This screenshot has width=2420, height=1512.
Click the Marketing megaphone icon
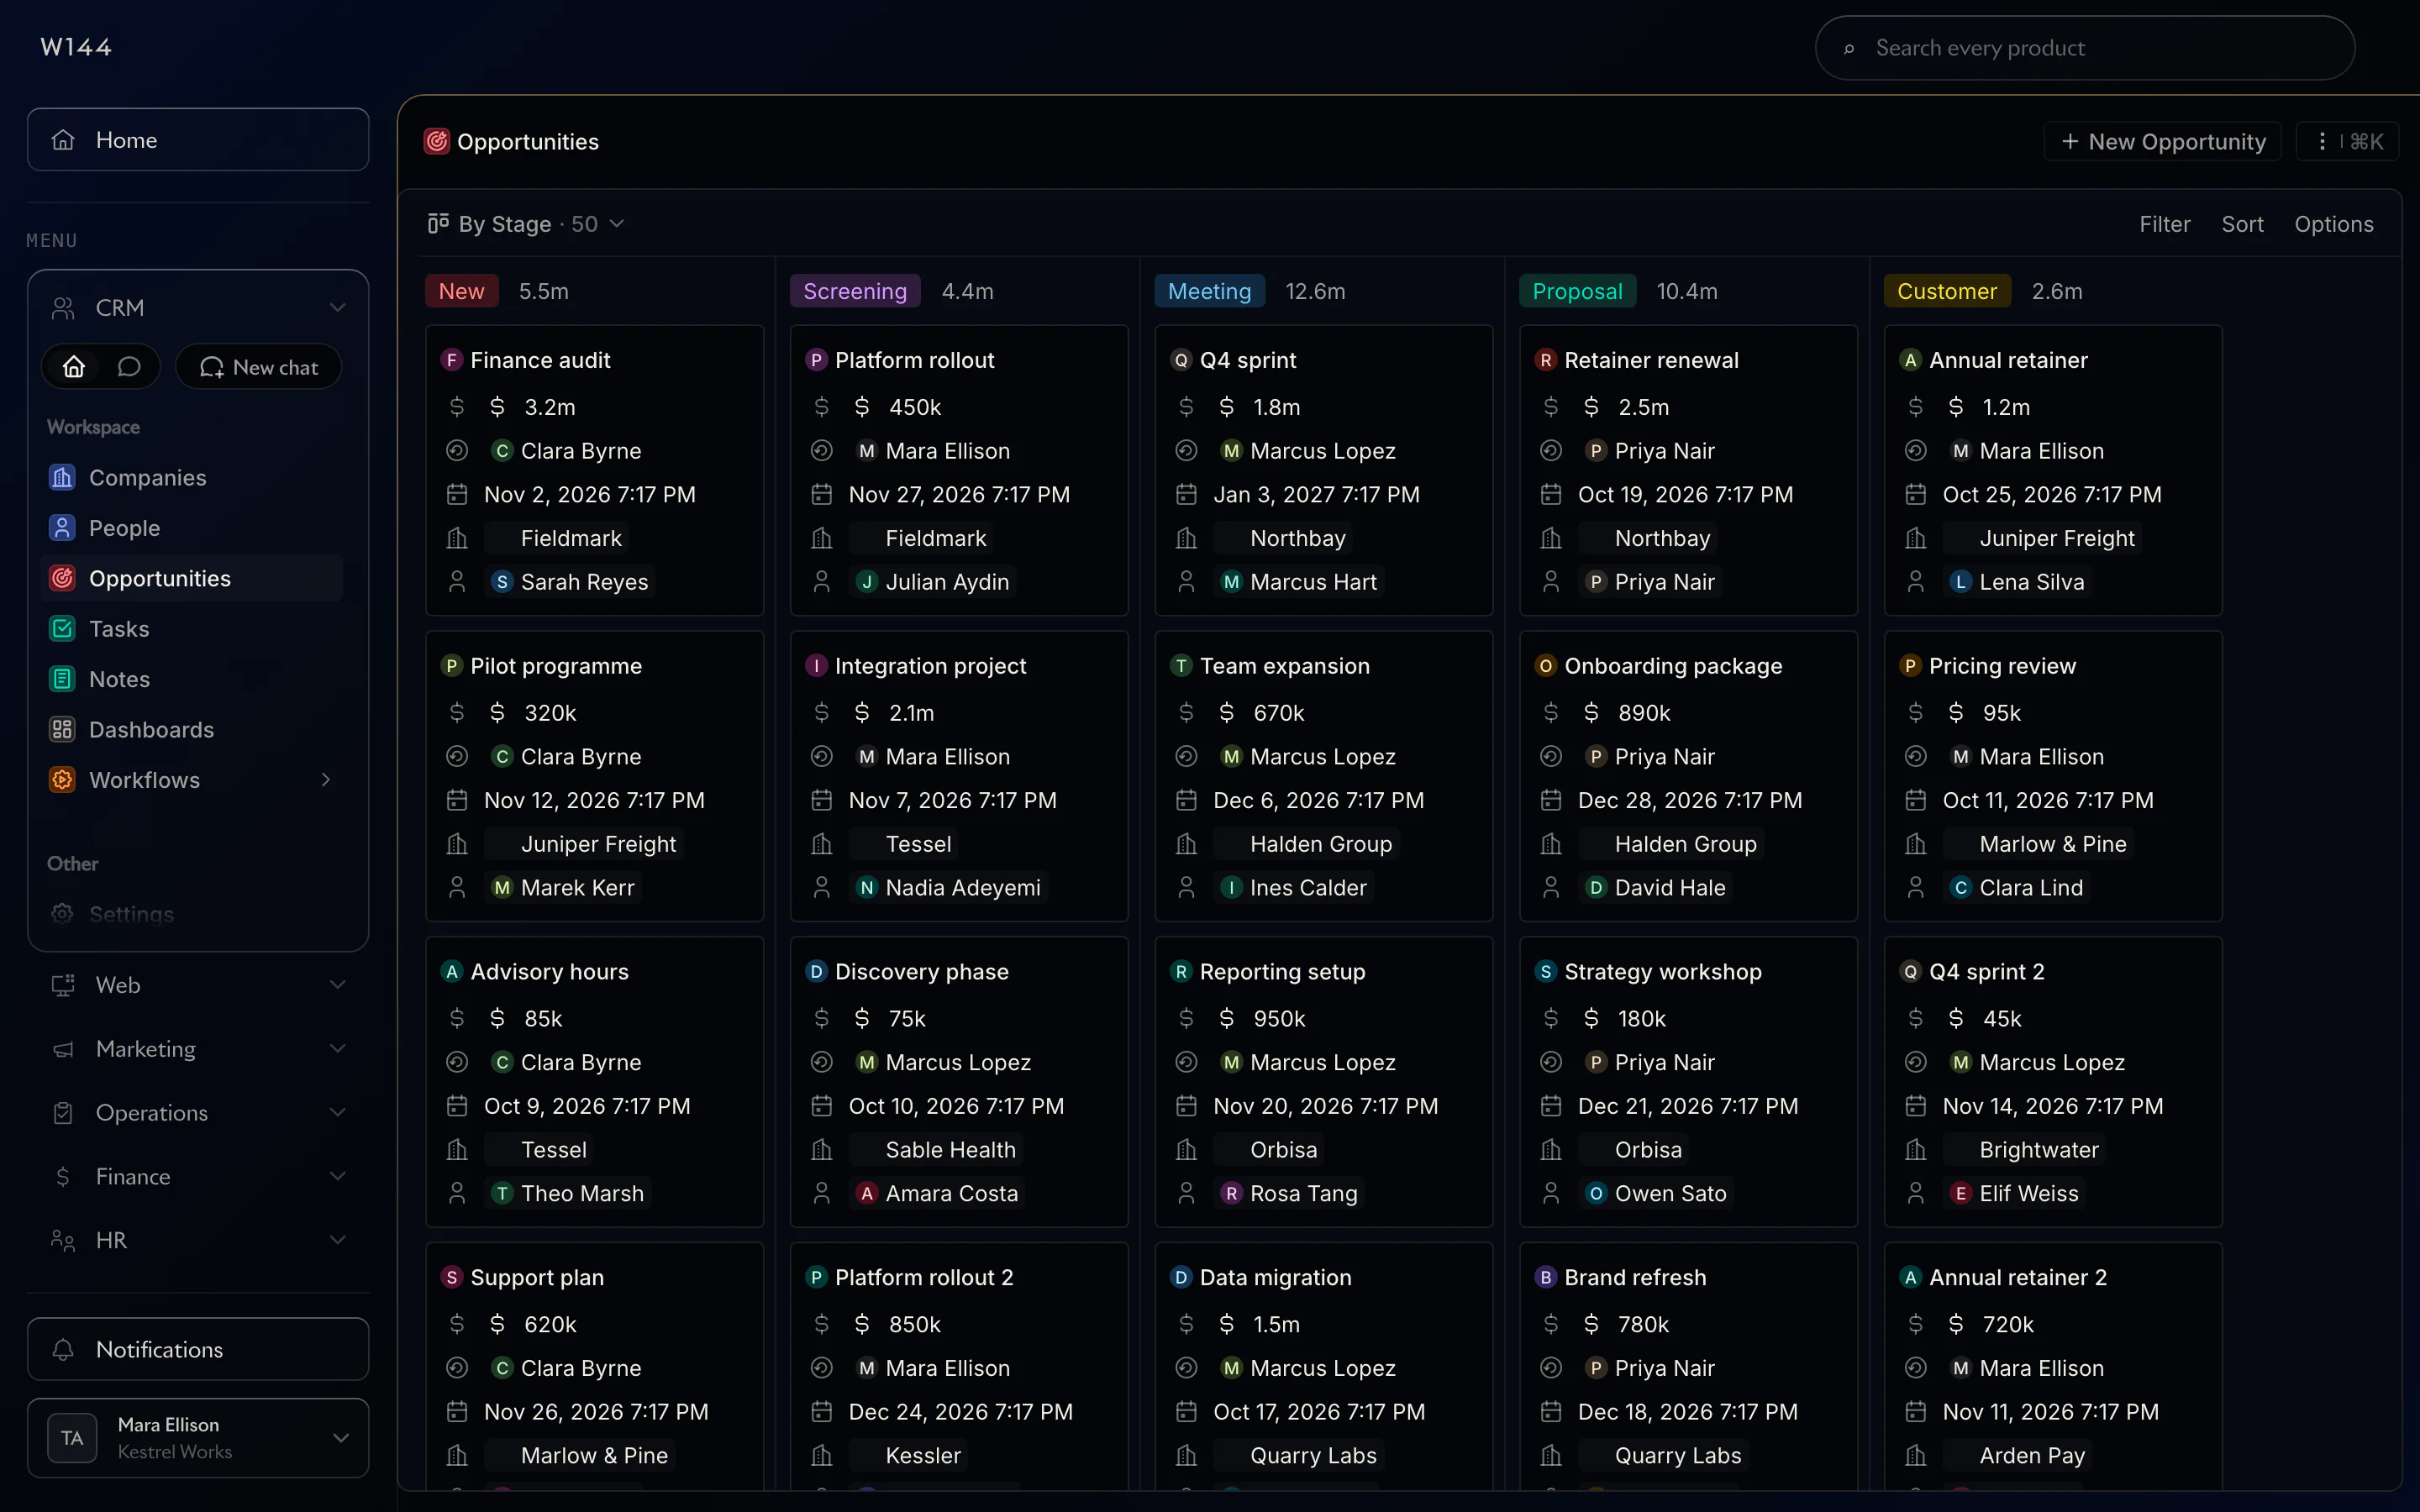(63, 1049)
